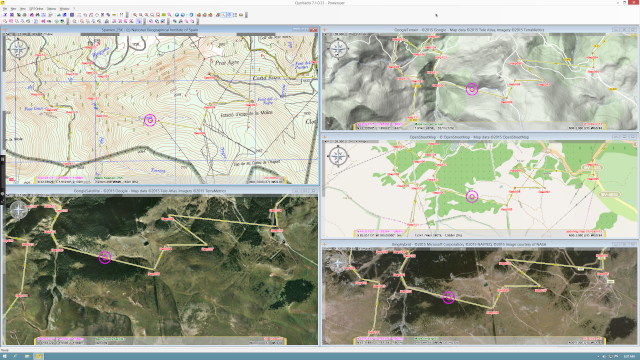Image resolution: width=640 pixels, height=360 pixels.
Task: Open the Window menu
Action: pyautogui.click(x=64, y=9)
